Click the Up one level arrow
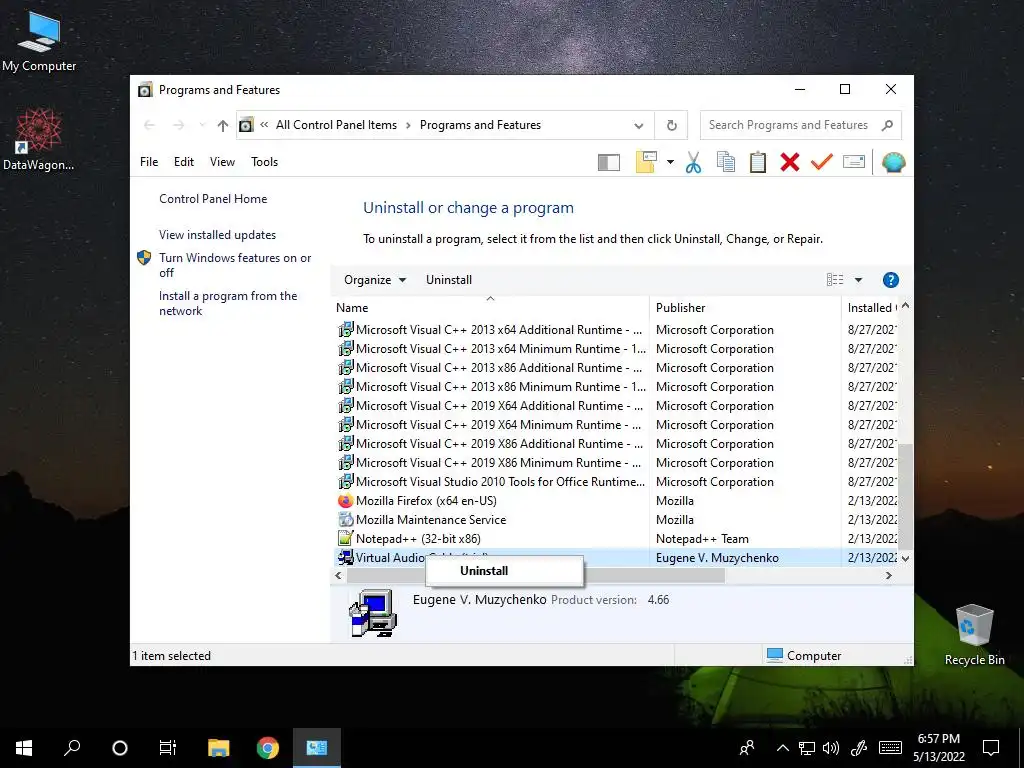The width and height of the screenshot is (1024, 768). click(223, 125)
